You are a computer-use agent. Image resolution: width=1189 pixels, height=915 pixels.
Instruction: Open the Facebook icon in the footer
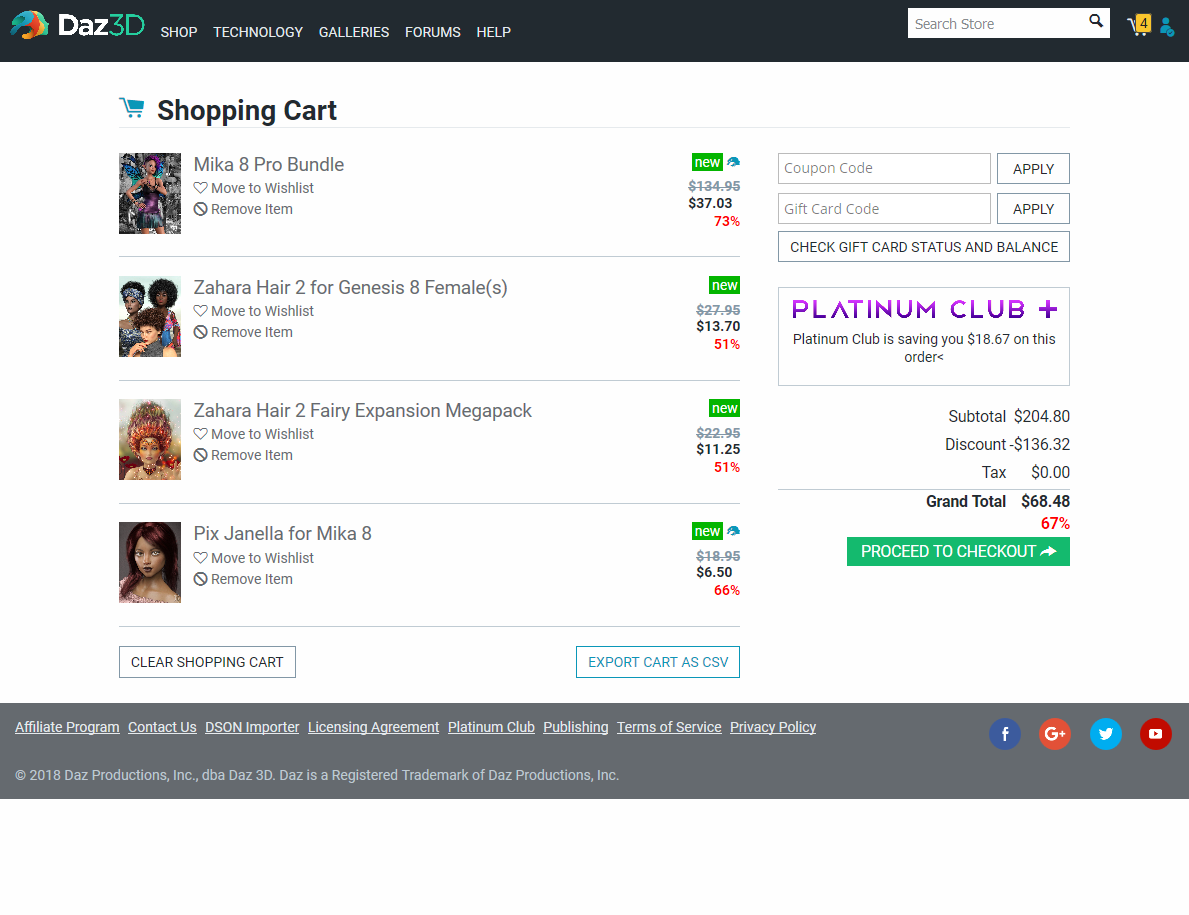click(x=1005, y=733)
